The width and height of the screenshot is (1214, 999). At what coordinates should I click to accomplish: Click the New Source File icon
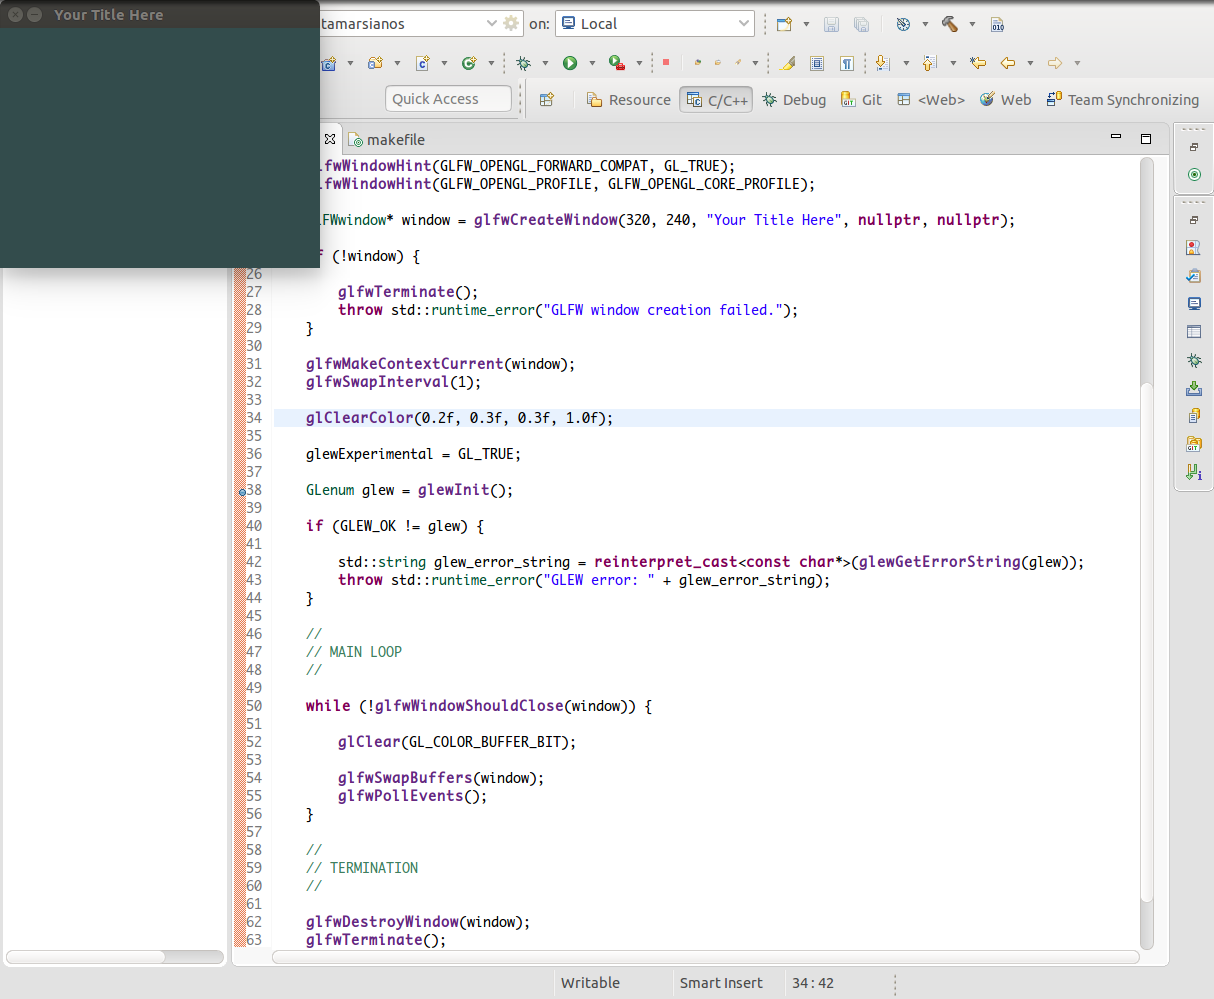422,63
